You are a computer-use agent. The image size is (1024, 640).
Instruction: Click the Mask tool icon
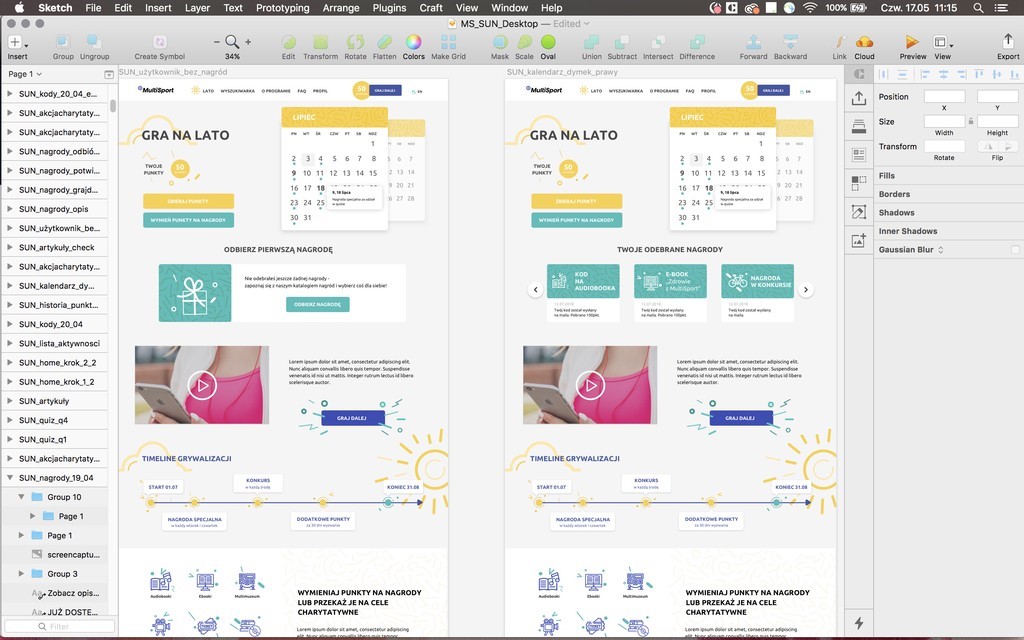(x=499, y=42)
